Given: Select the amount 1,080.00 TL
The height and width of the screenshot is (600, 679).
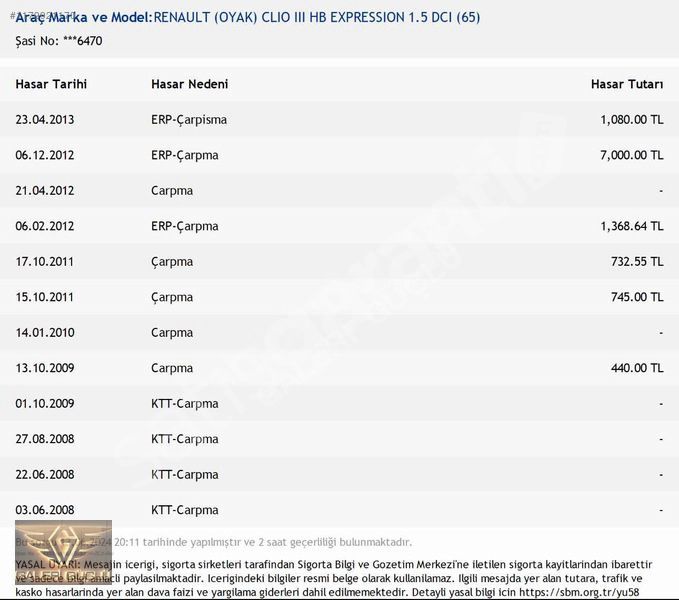Looking at the screenshot, I should coord(631,119).
